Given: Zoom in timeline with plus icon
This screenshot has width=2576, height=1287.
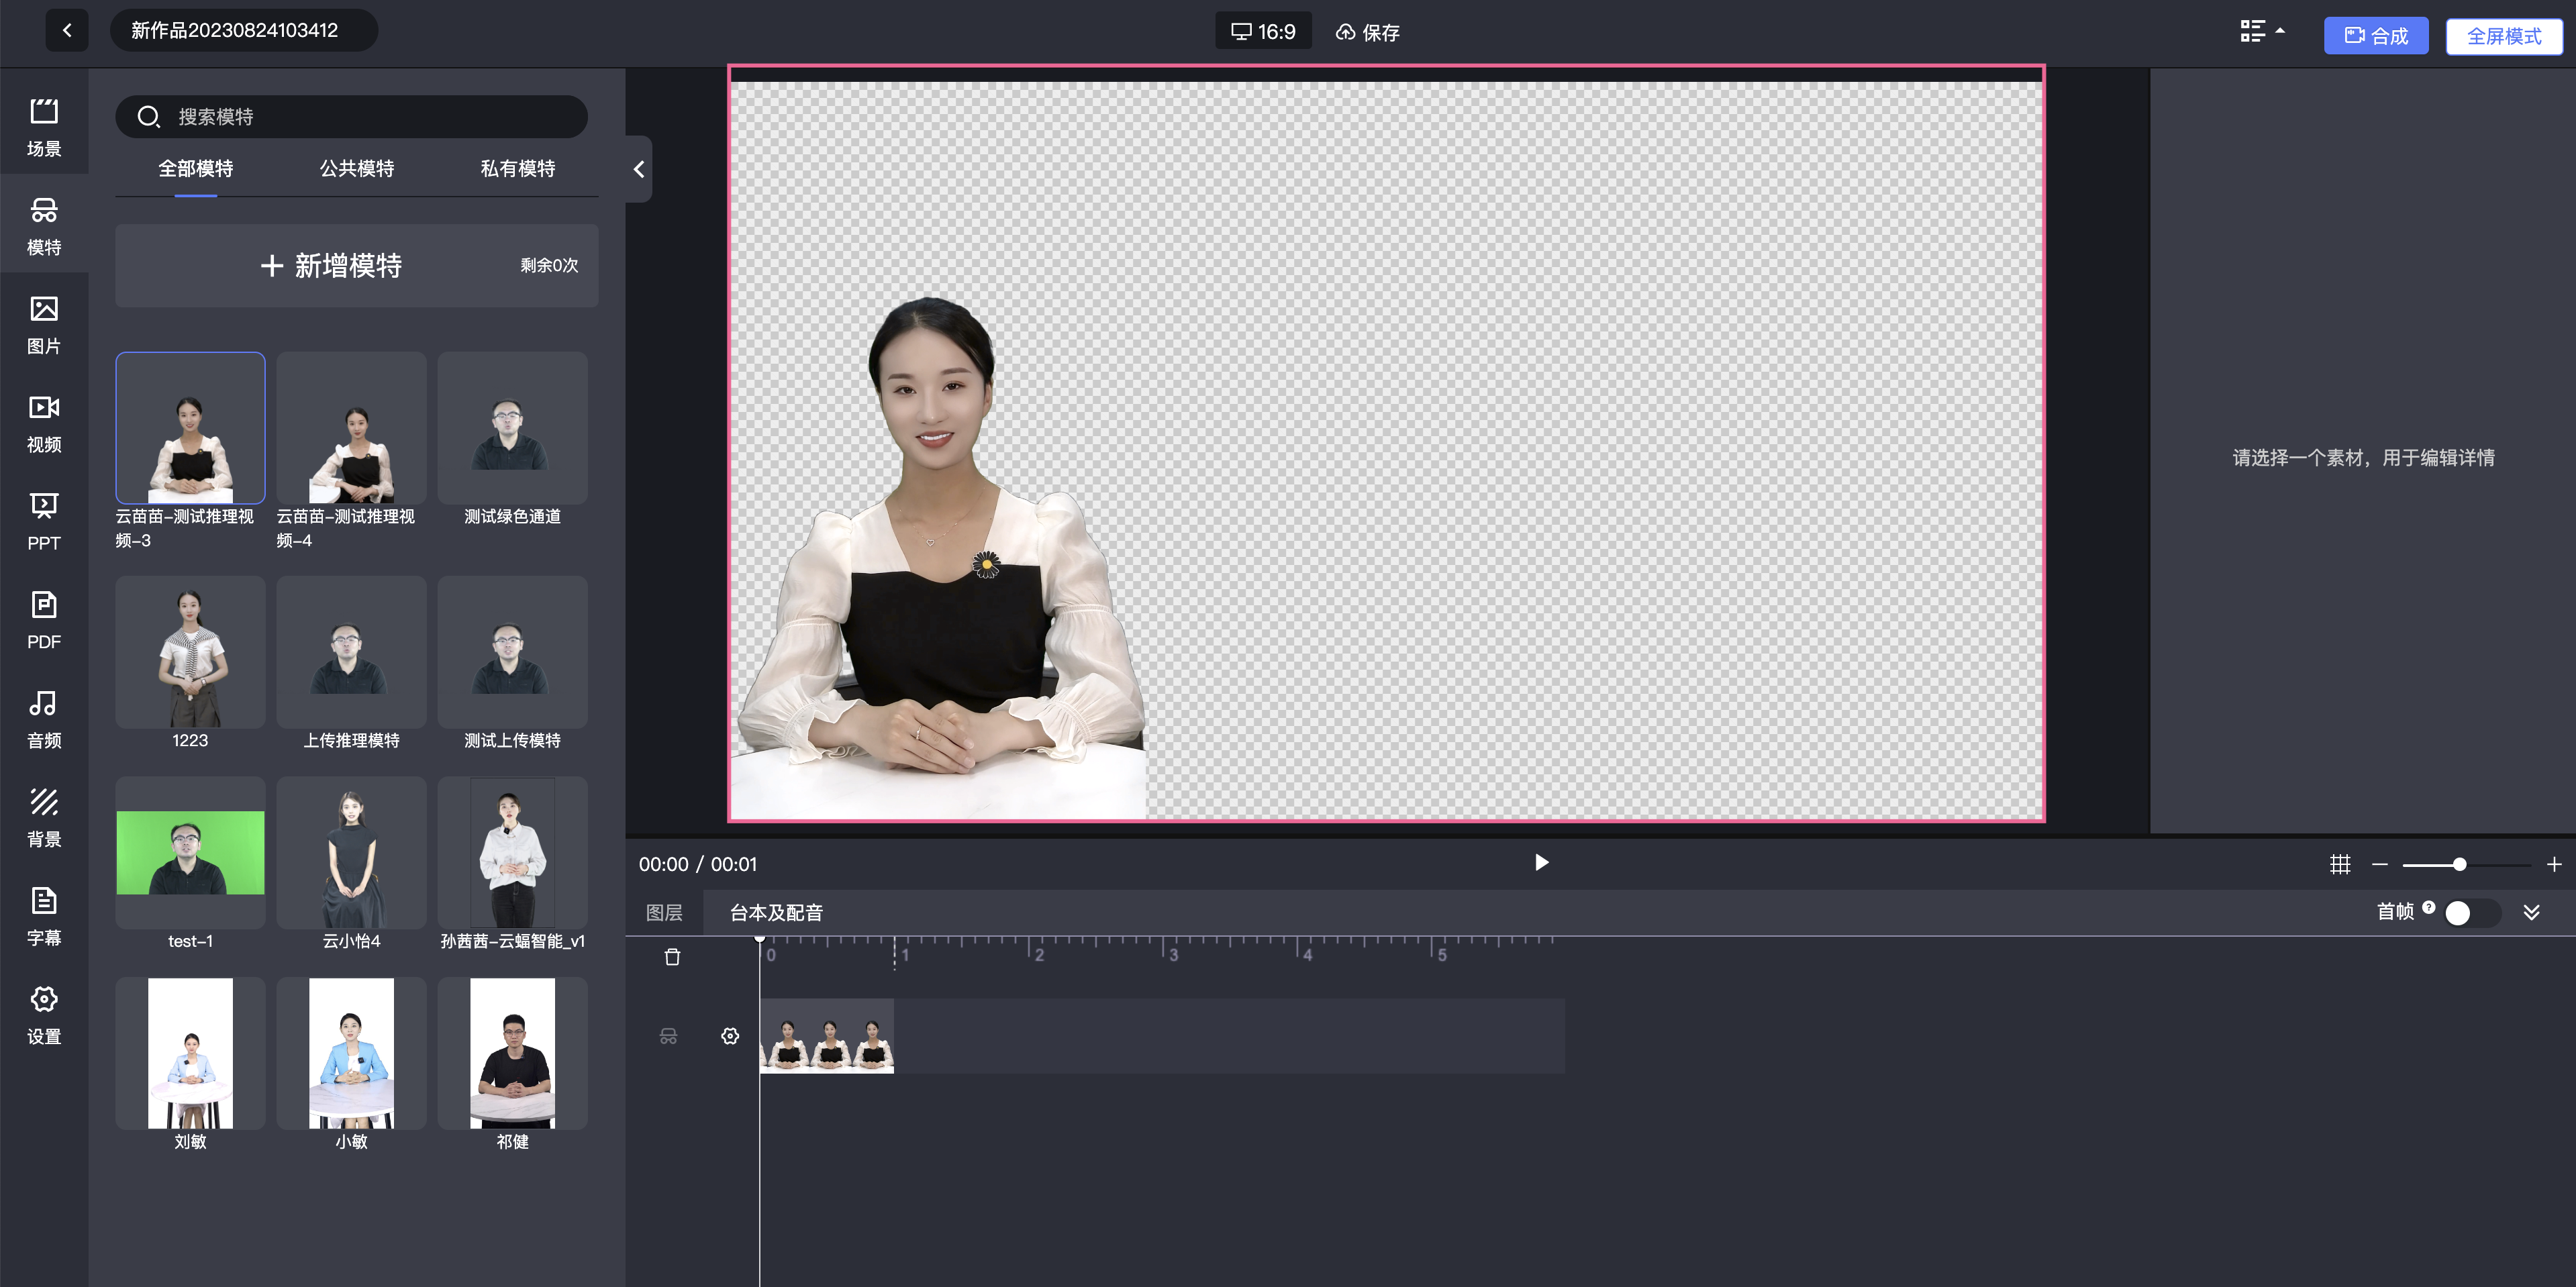Looking at the screenshot, I should pos(2553,864).
